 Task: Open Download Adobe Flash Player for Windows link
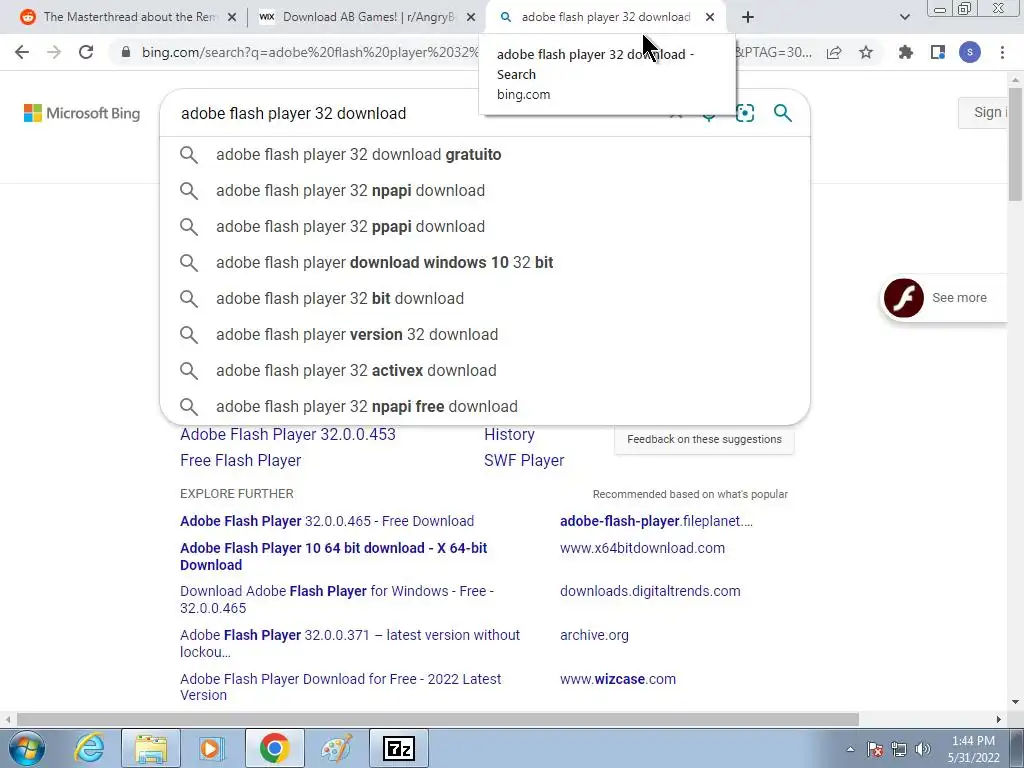tap(337, 600)
